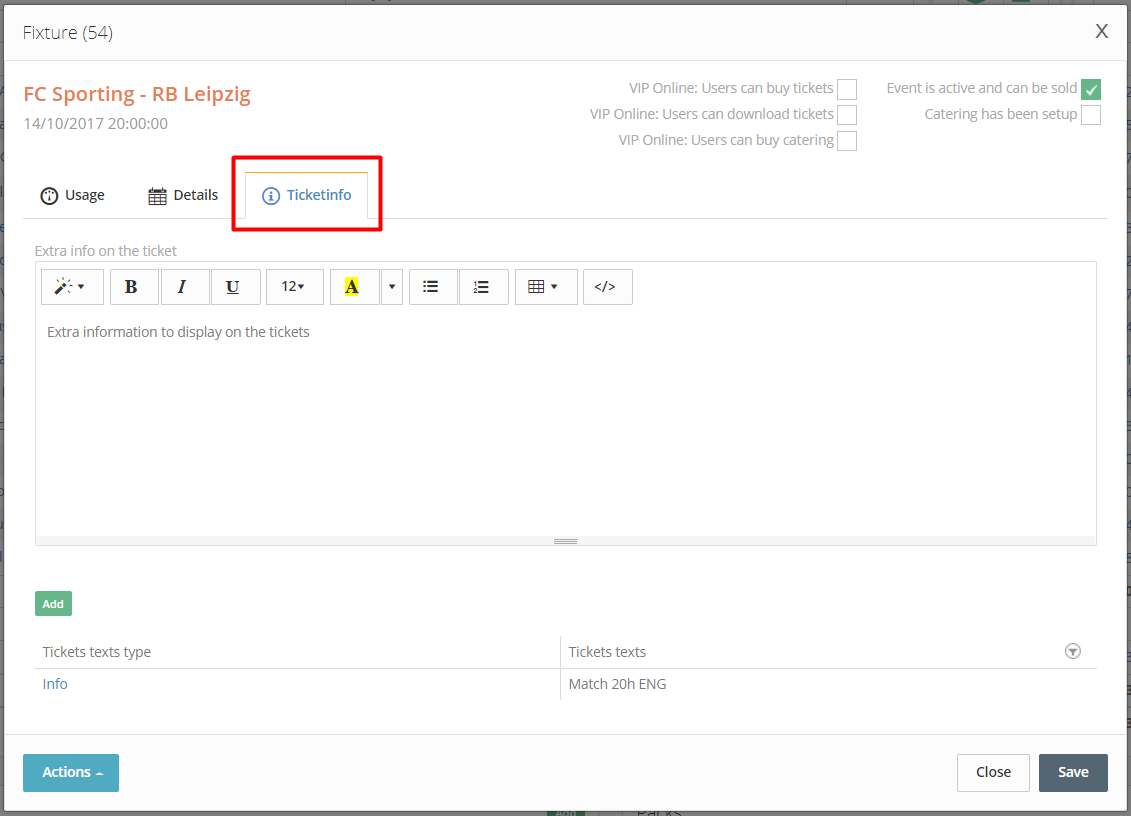Insert an unordered bullet list
1131x816 pixels.
[x=433, y=287]
